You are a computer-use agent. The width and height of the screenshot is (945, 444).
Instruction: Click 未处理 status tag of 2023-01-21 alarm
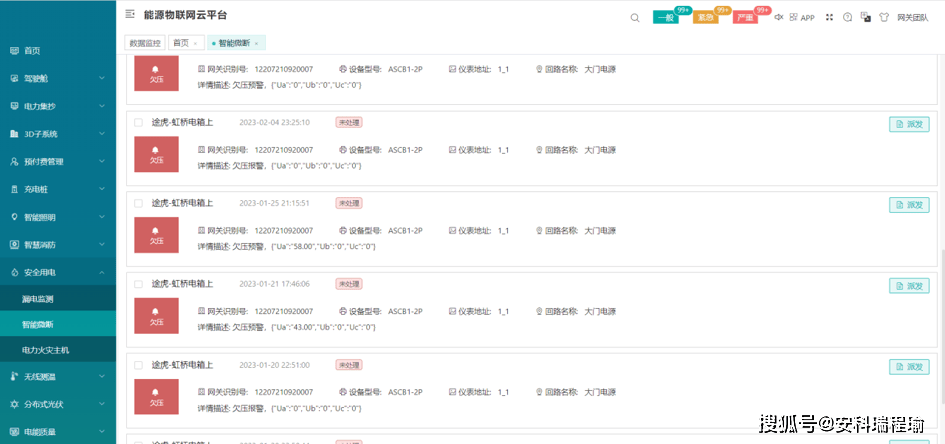point(349,284)
